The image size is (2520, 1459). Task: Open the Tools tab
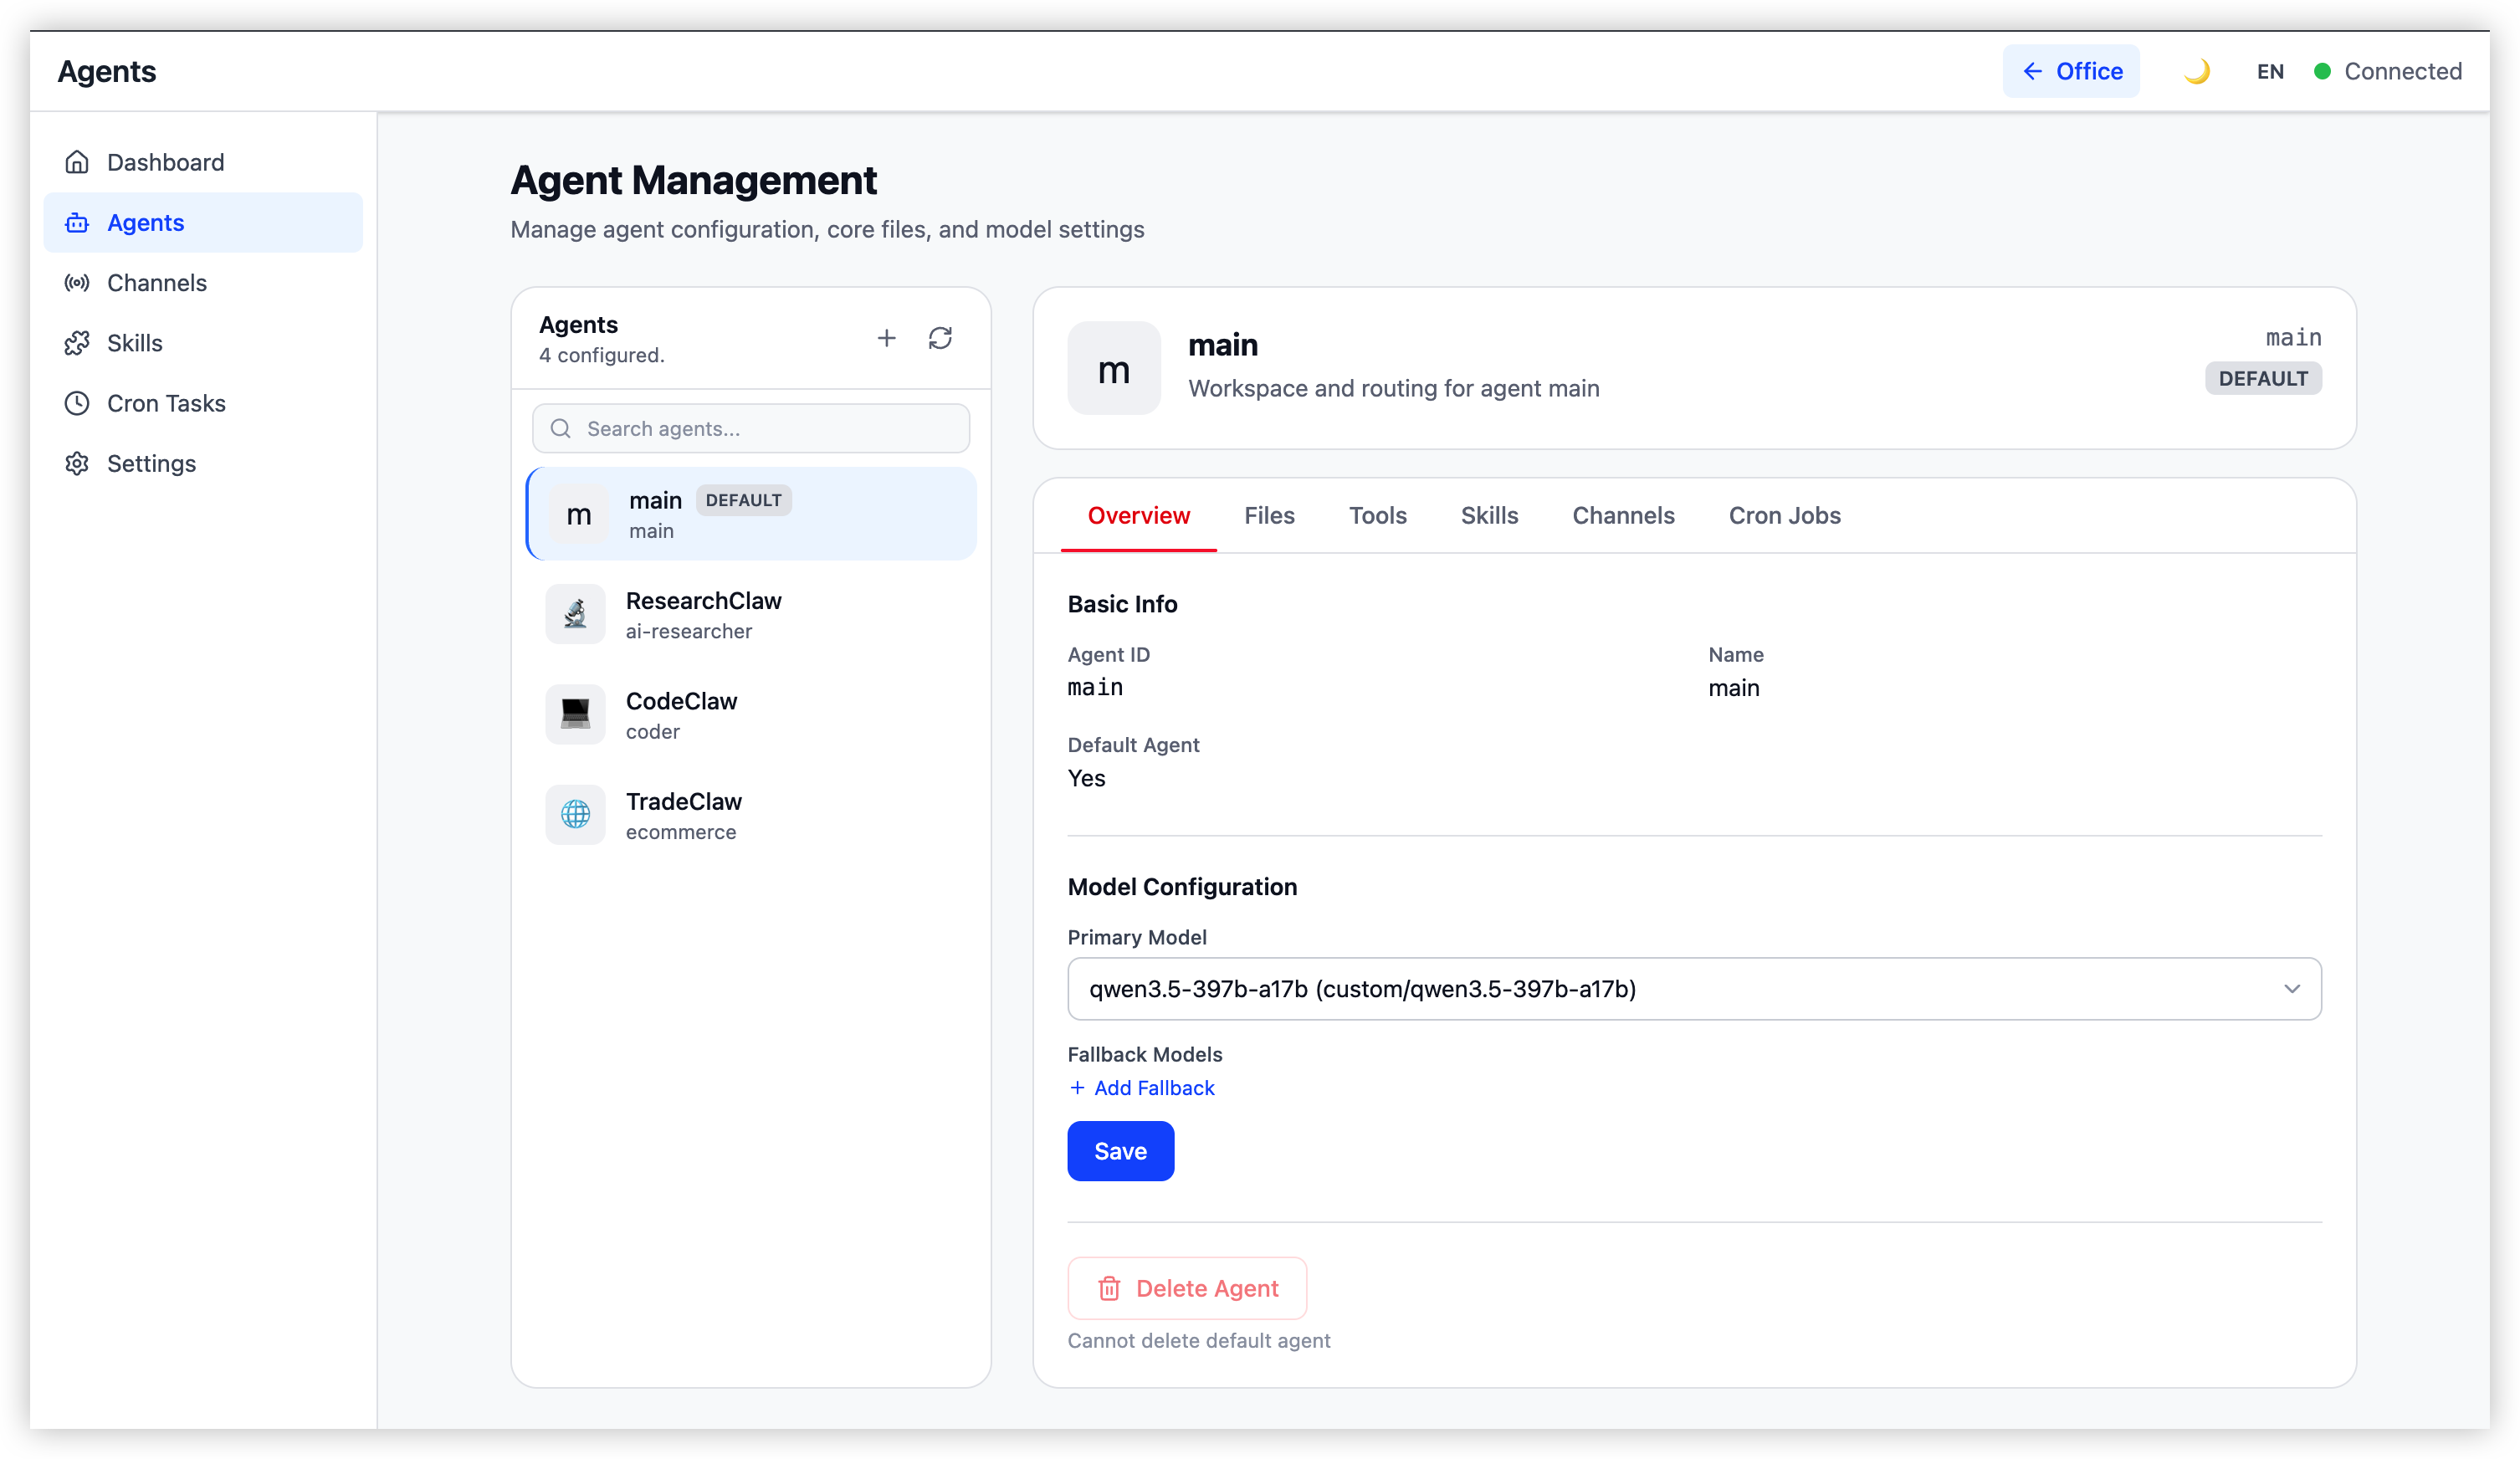point(1377,516)
